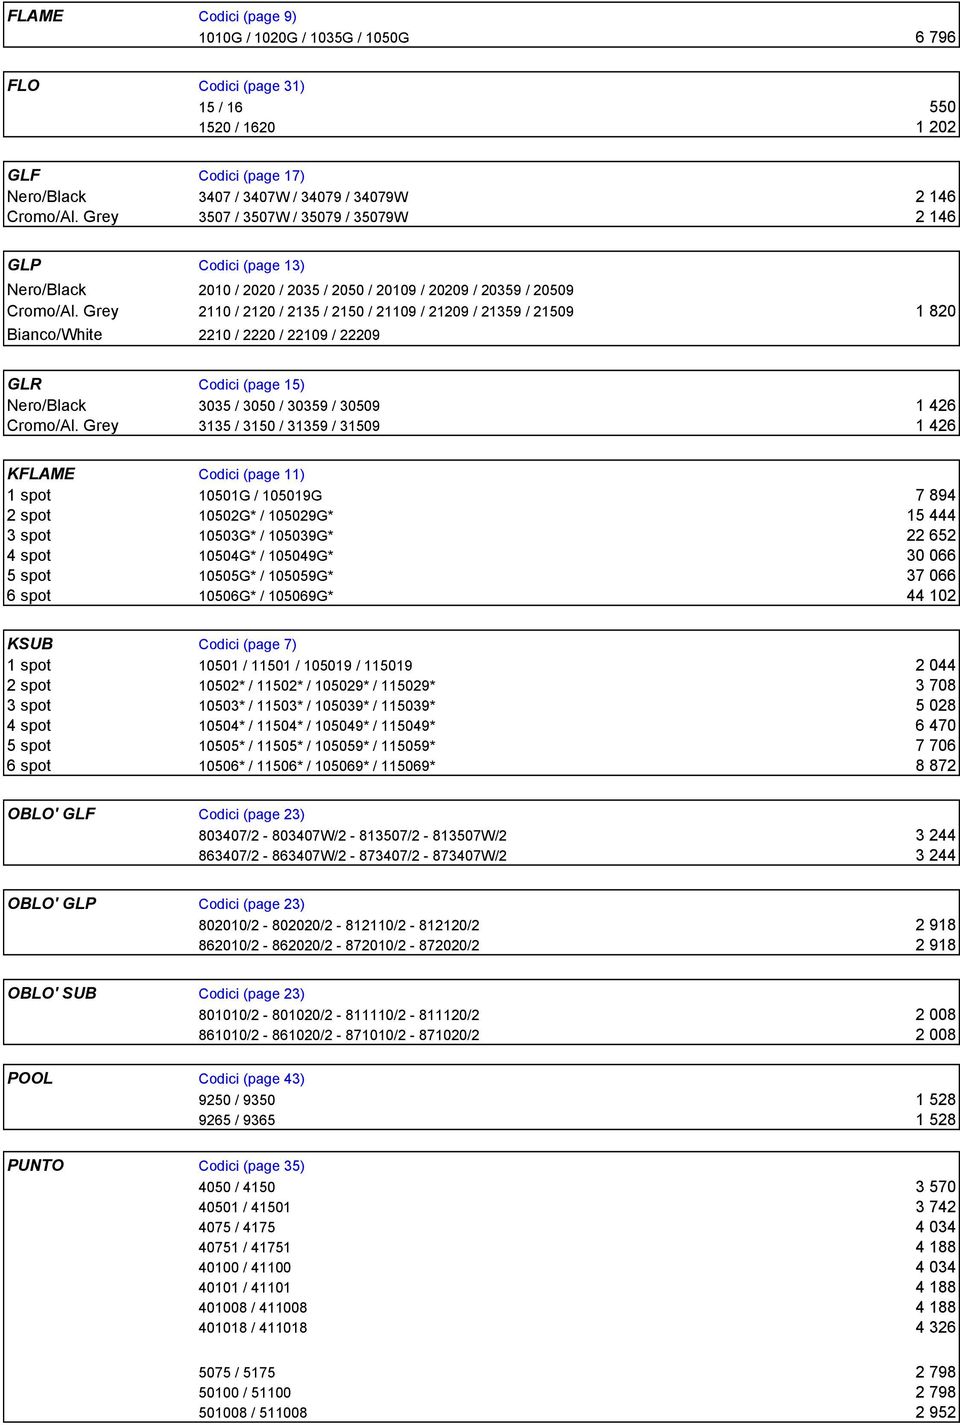Open the KFLAME Codici (page 11) link
The height and width of the screenshot is (1425, 960).
point(251,475)
